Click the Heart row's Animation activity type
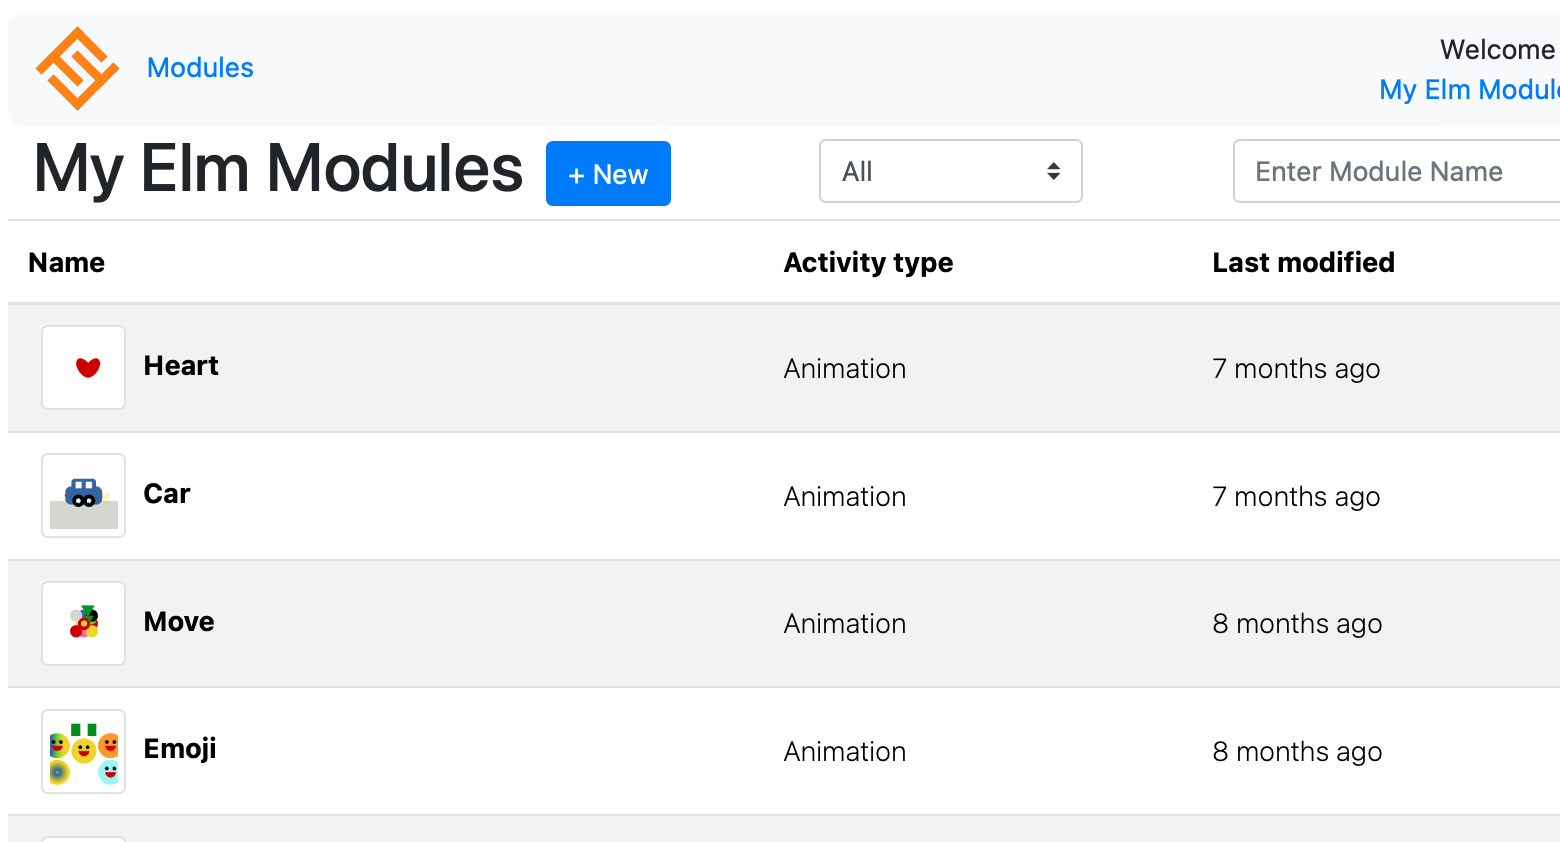This screenshot has height=842, width=1560. [x=845, y=369]
